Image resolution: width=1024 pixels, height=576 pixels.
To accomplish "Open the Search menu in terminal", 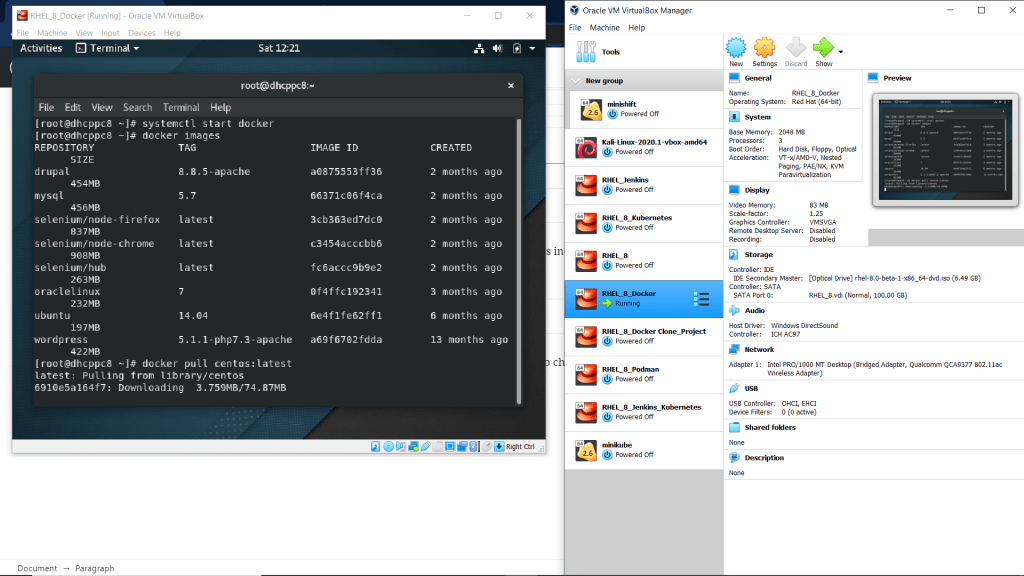I will tap(138, 107).
